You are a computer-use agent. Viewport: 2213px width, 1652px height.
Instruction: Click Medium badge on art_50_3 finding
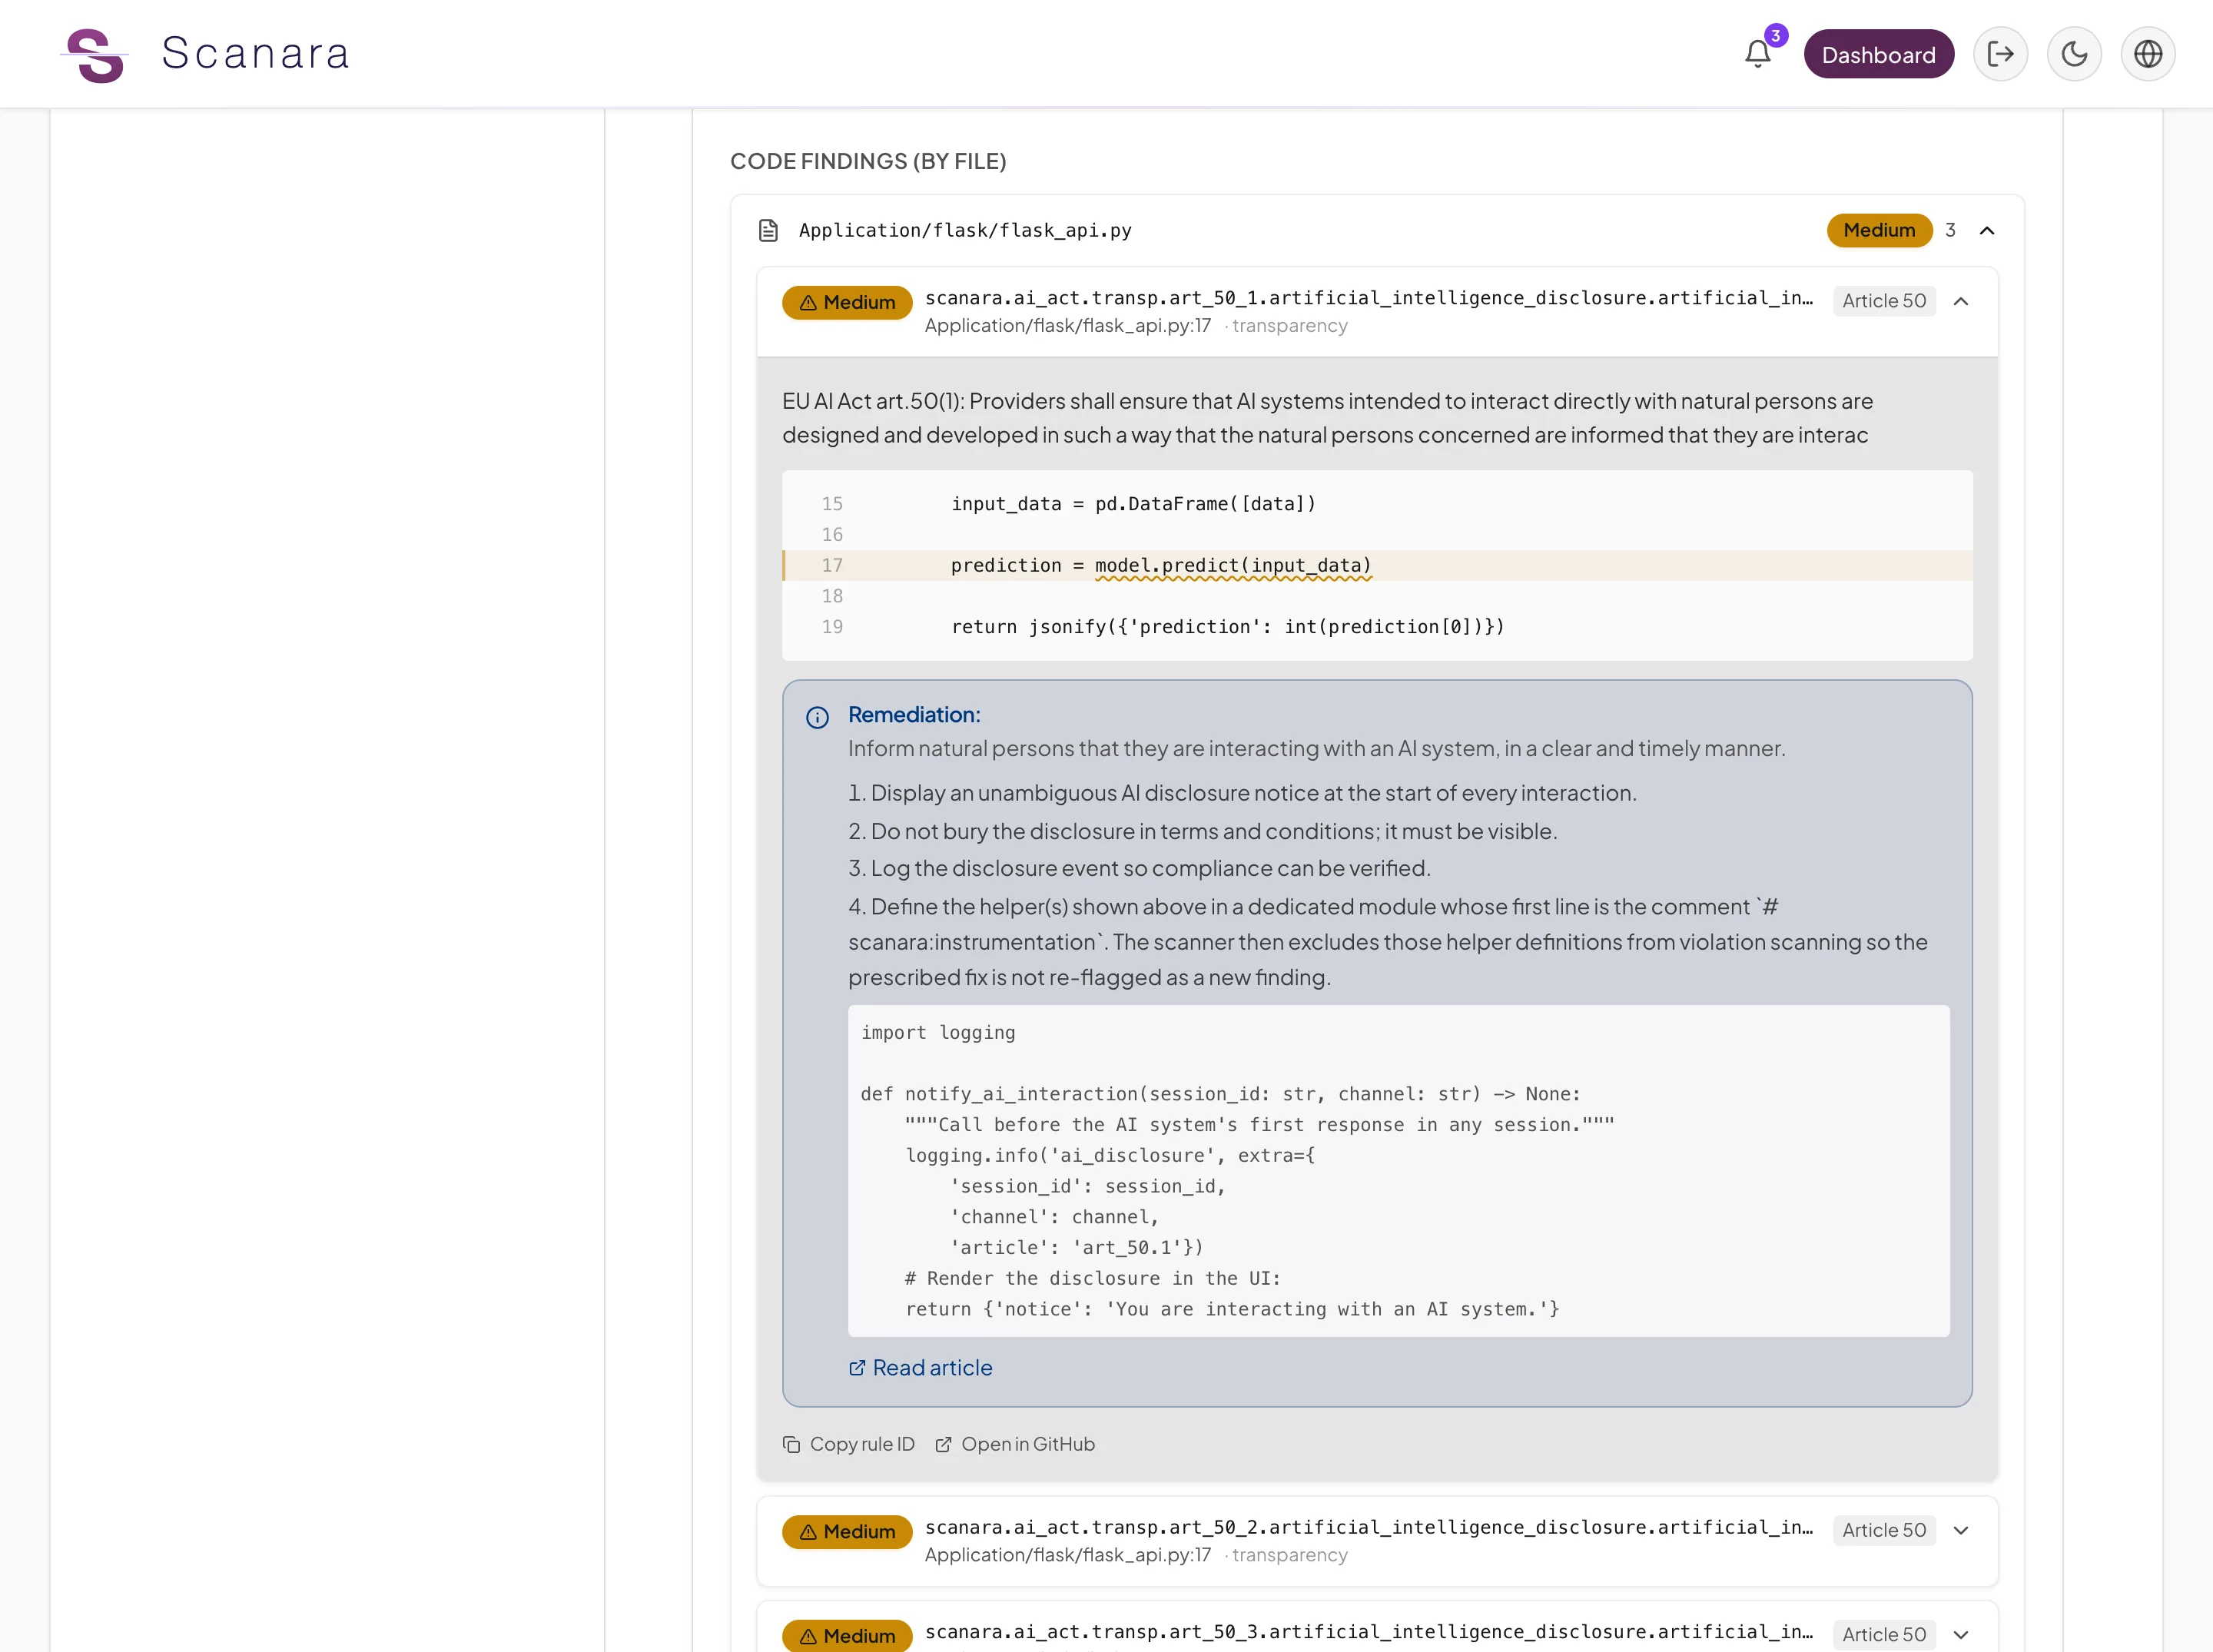click(847, 1636)
